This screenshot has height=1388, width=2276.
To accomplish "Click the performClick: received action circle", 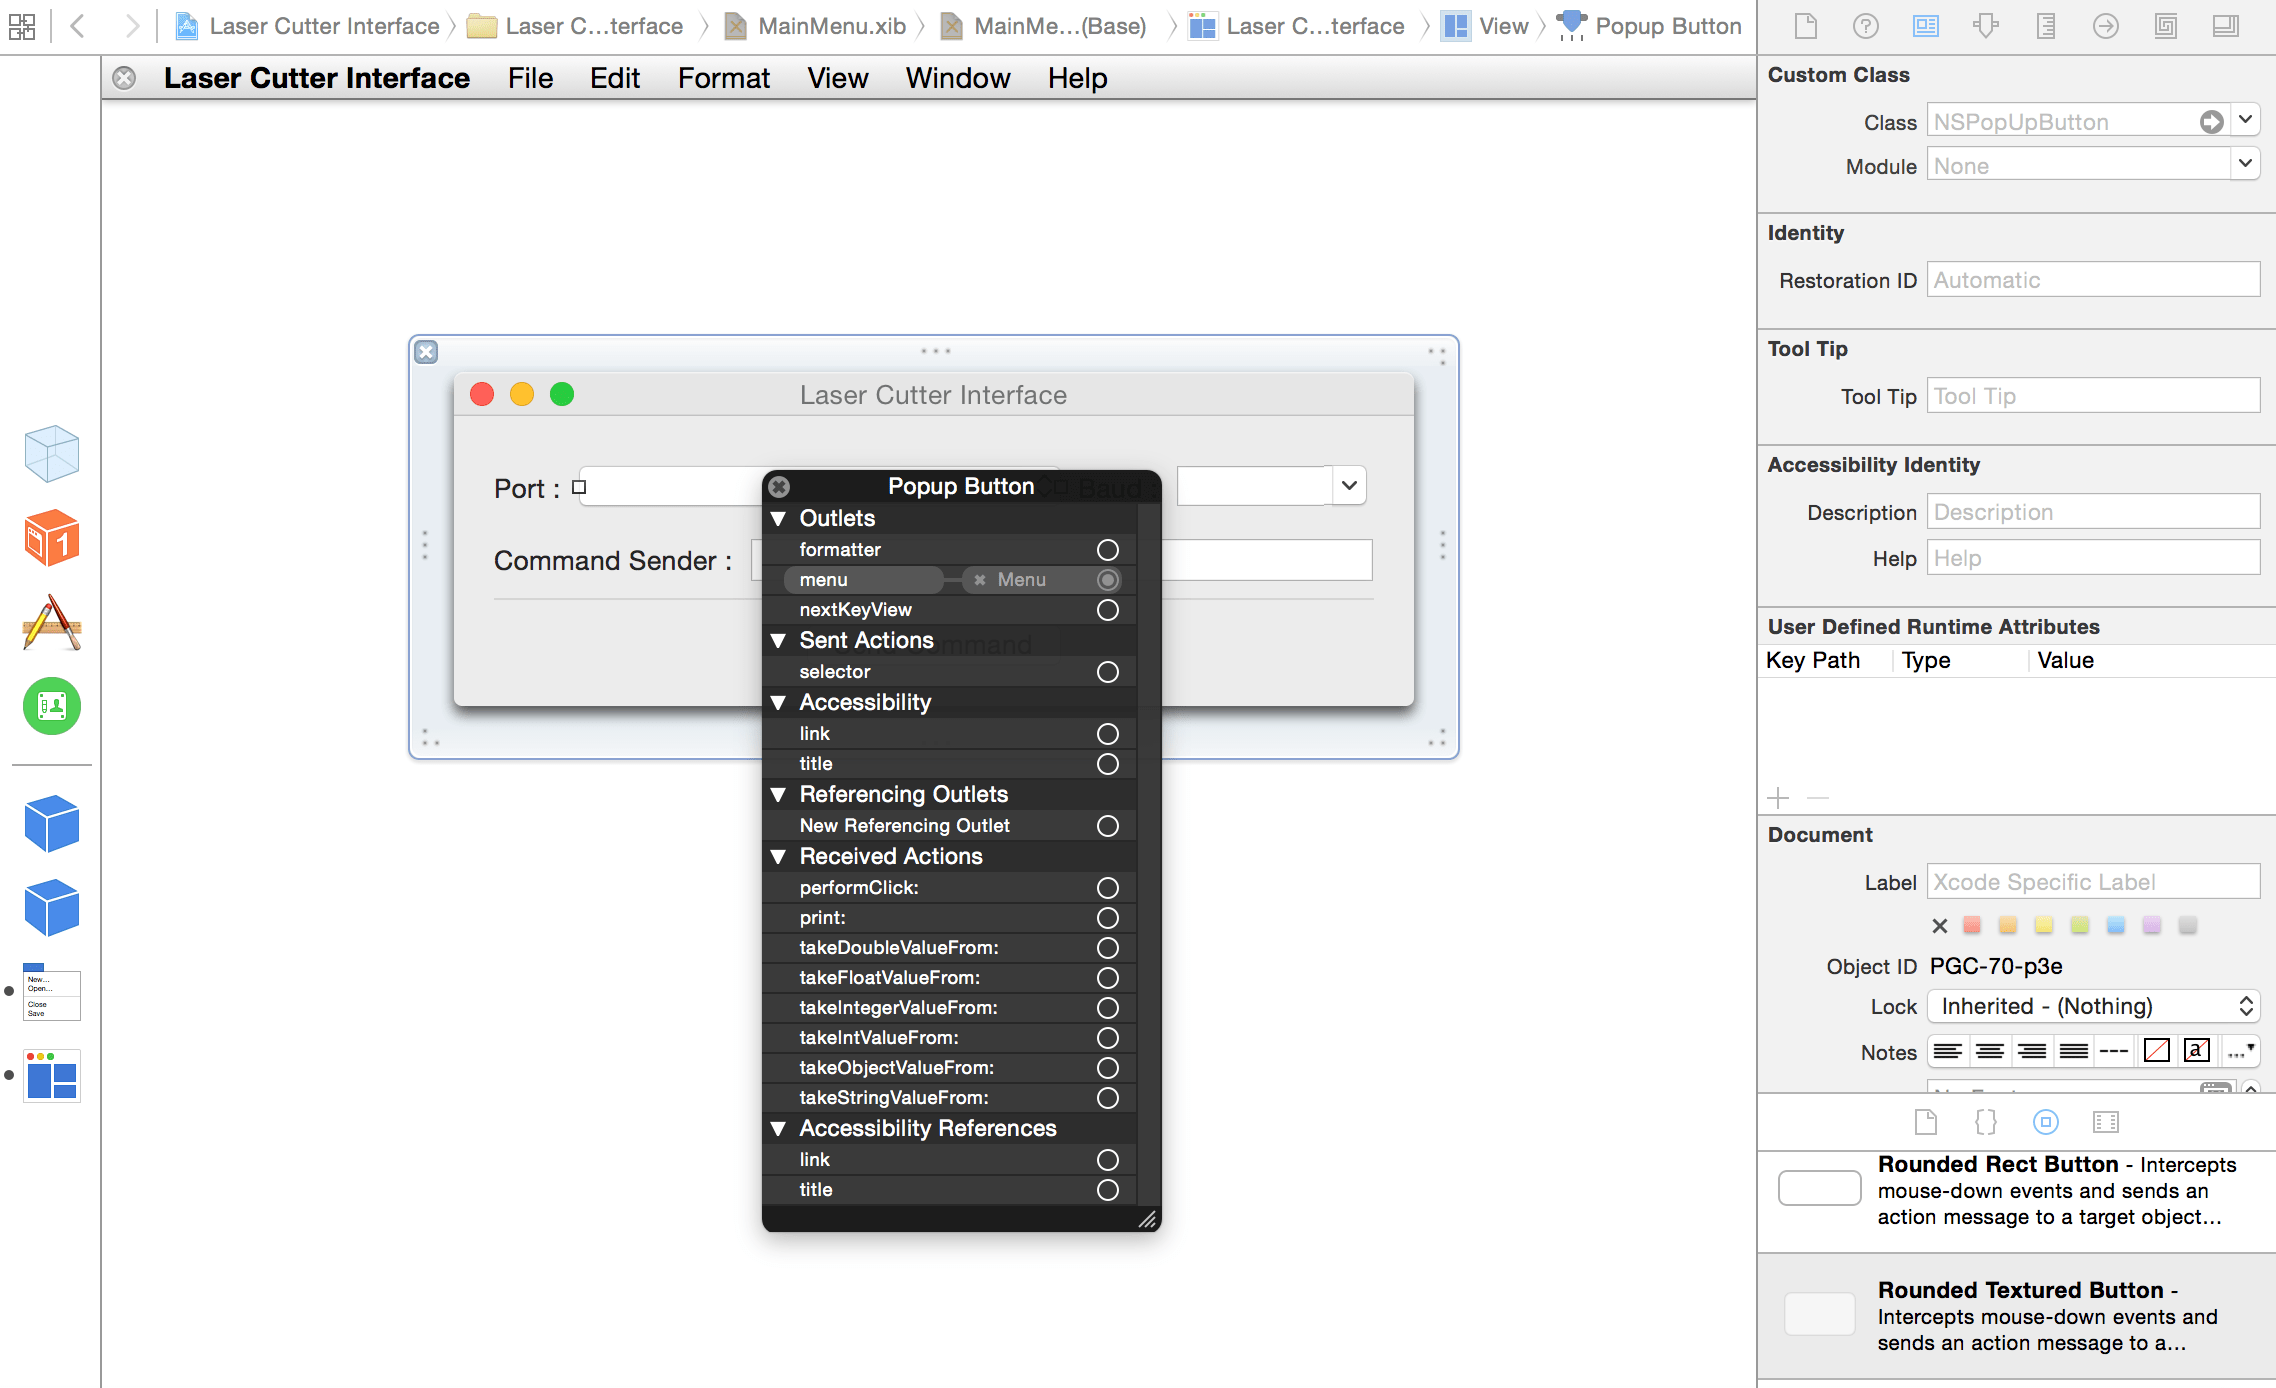I will point(1107,888).
